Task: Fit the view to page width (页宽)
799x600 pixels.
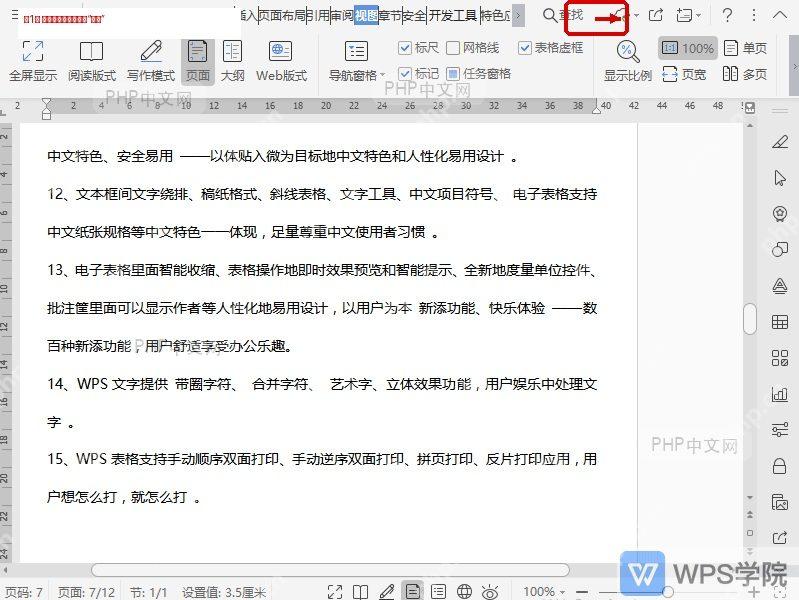Action: 684,74
